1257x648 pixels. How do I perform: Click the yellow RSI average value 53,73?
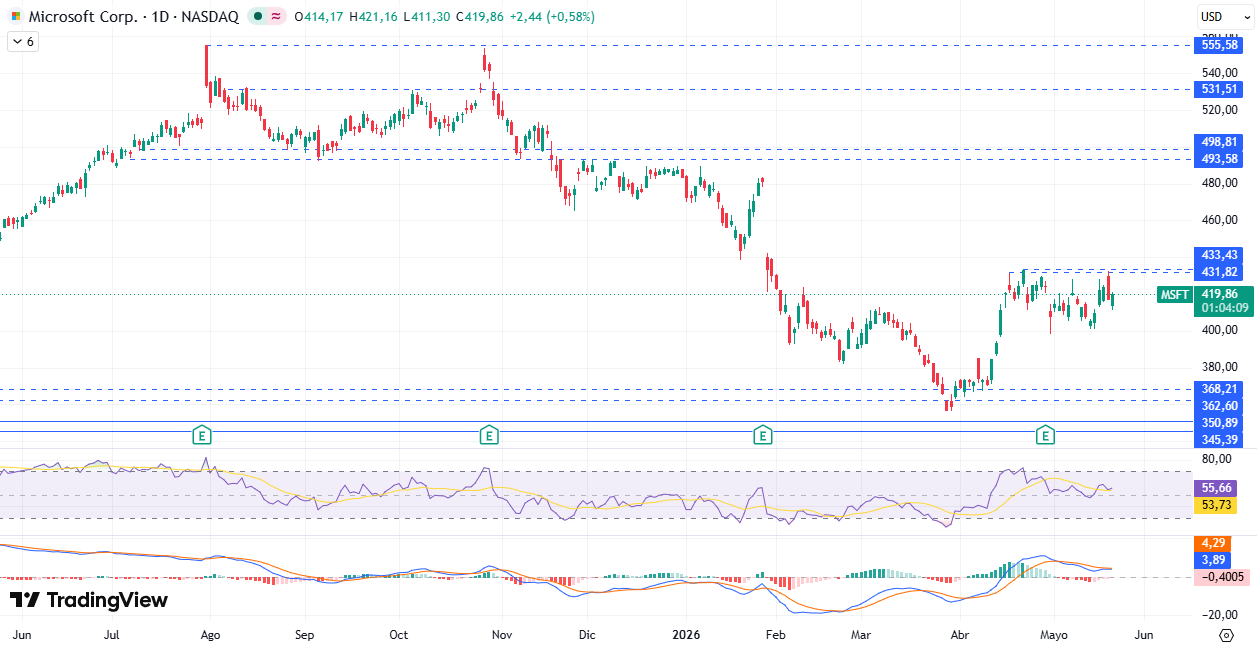(x=1216, y=505)
